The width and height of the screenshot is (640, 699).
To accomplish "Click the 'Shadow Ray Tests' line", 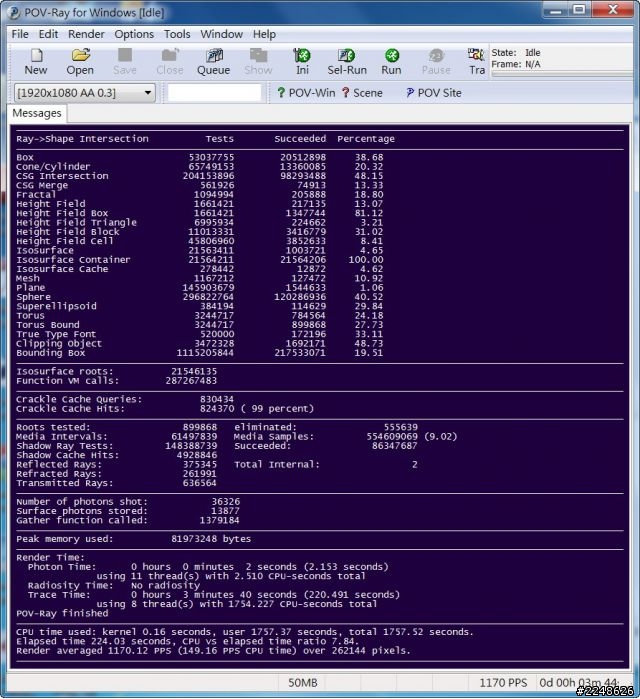I will pos(117,446).
